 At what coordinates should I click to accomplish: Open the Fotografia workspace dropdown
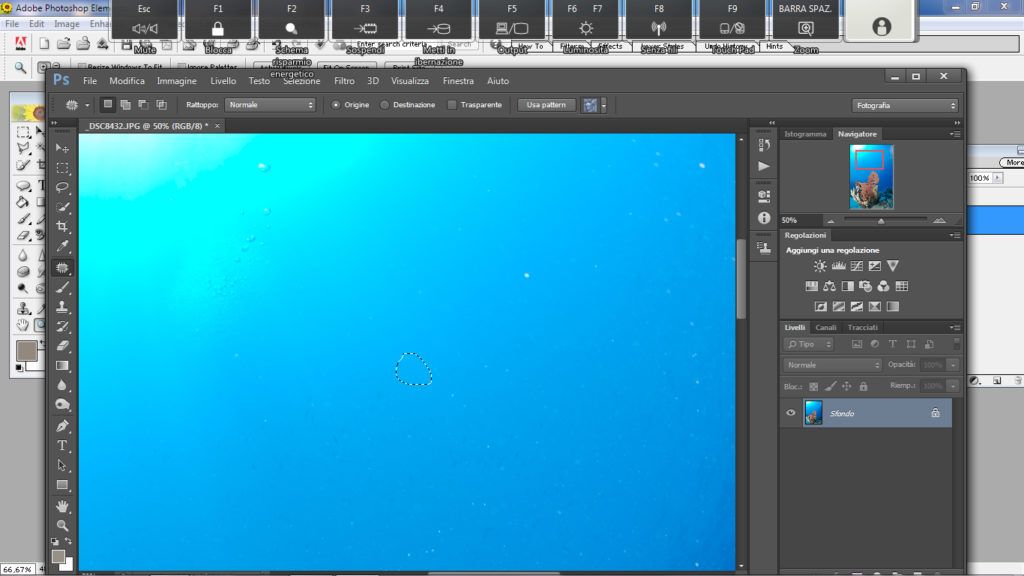(x=905, y=105)
